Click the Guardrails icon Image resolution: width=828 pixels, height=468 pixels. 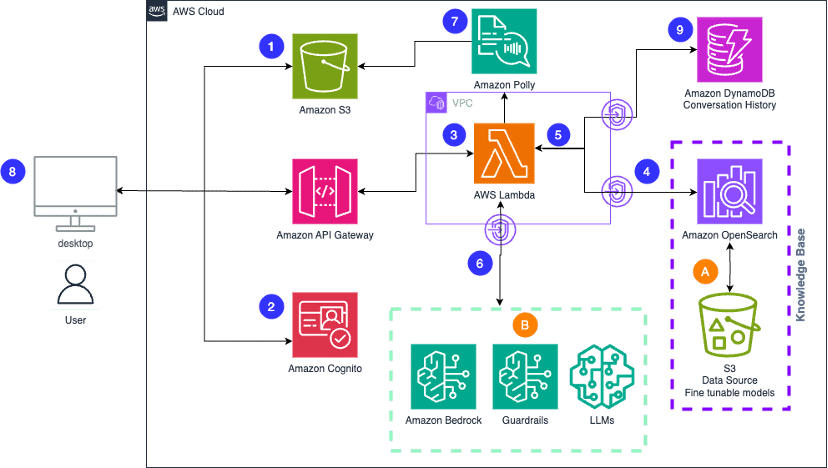coord(524,375)
